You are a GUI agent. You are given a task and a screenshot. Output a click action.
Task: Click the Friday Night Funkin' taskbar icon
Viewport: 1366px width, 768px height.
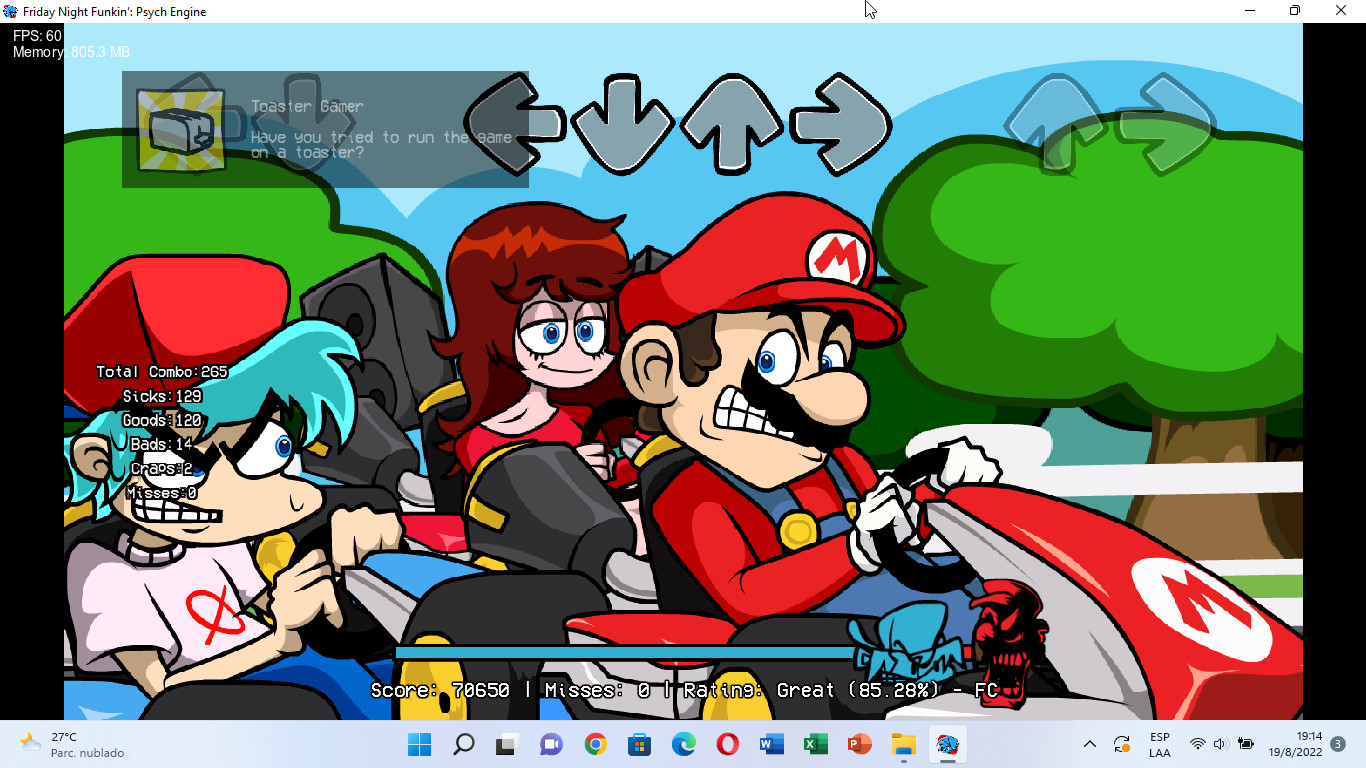948,744
